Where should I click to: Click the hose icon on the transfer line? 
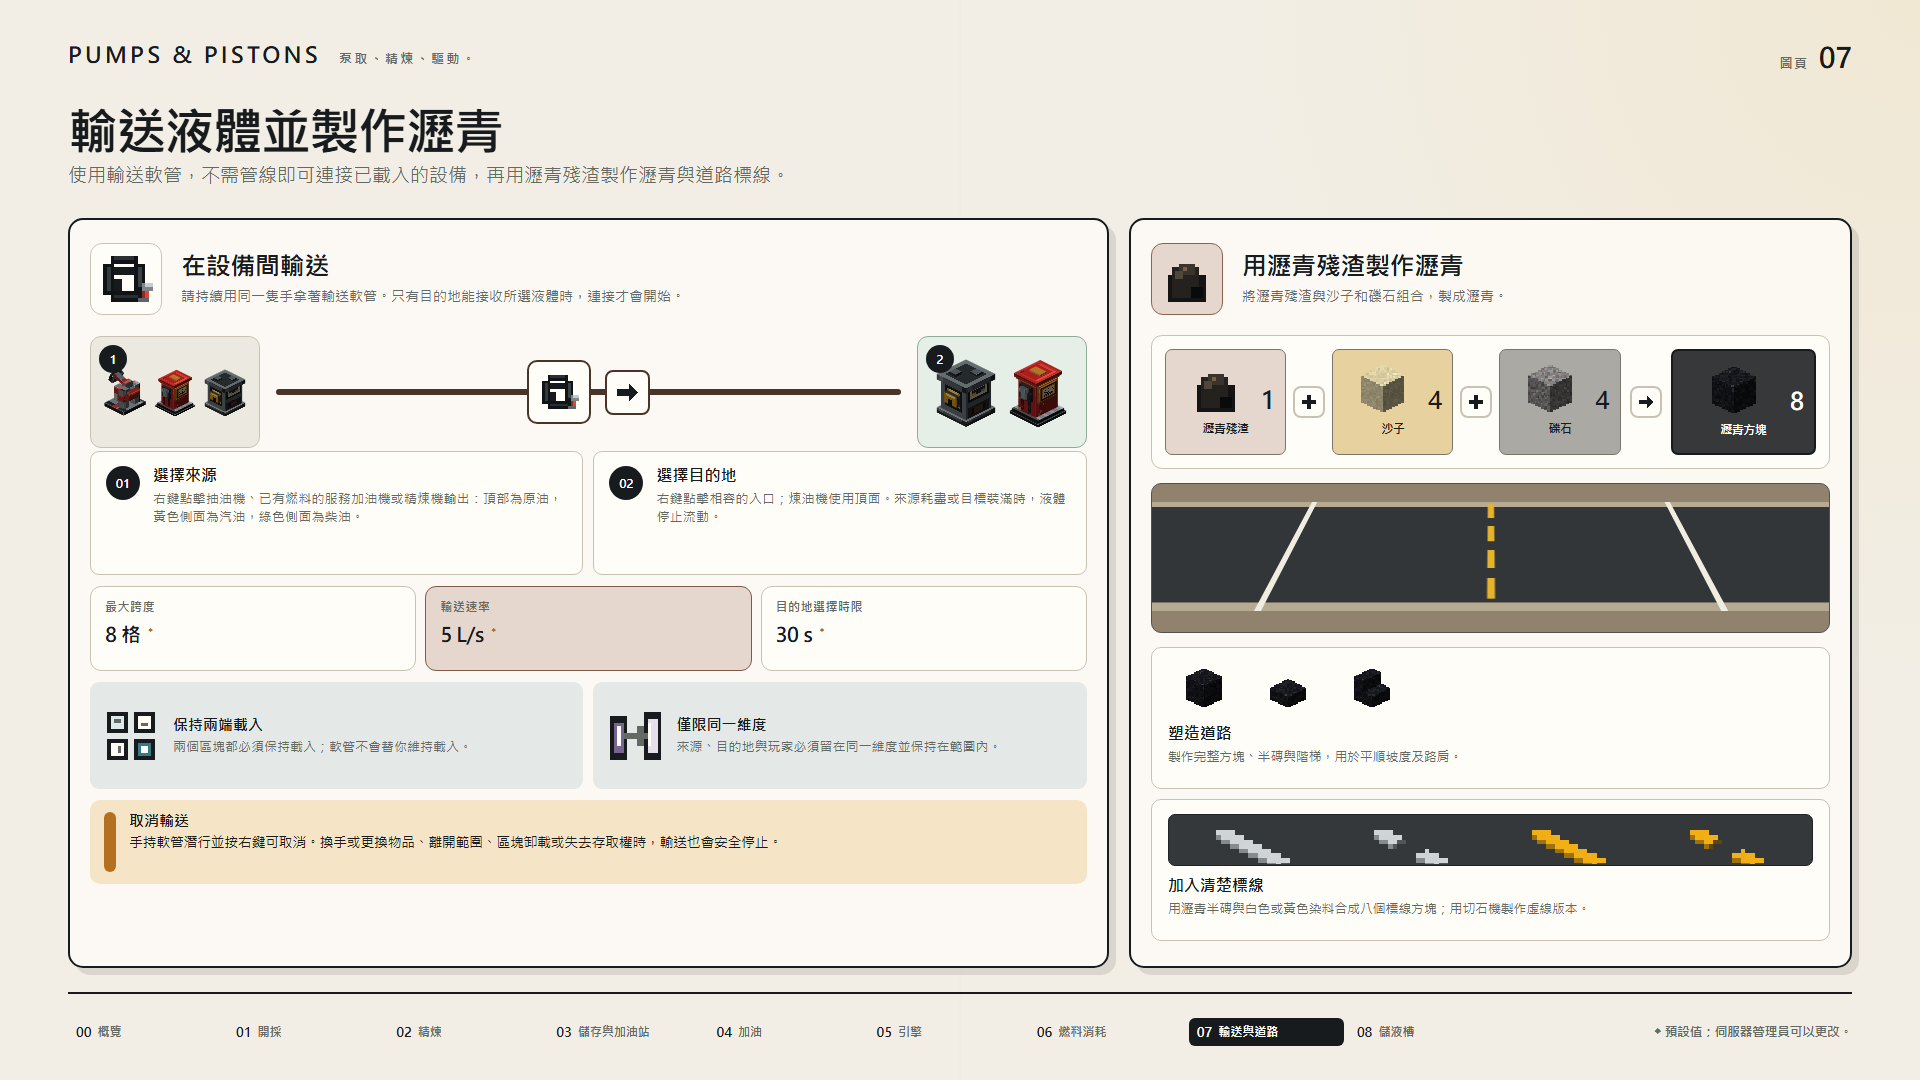pos(559,392)
